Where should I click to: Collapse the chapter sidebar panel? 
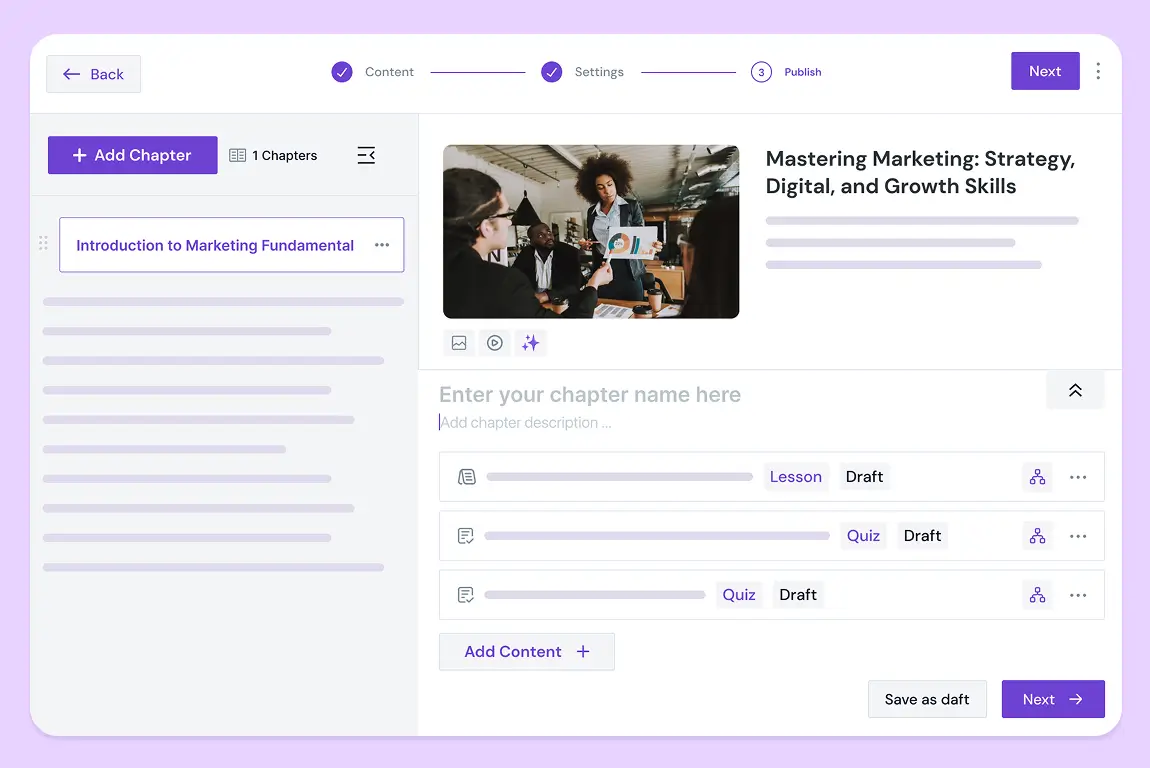(x=366, y=156)
